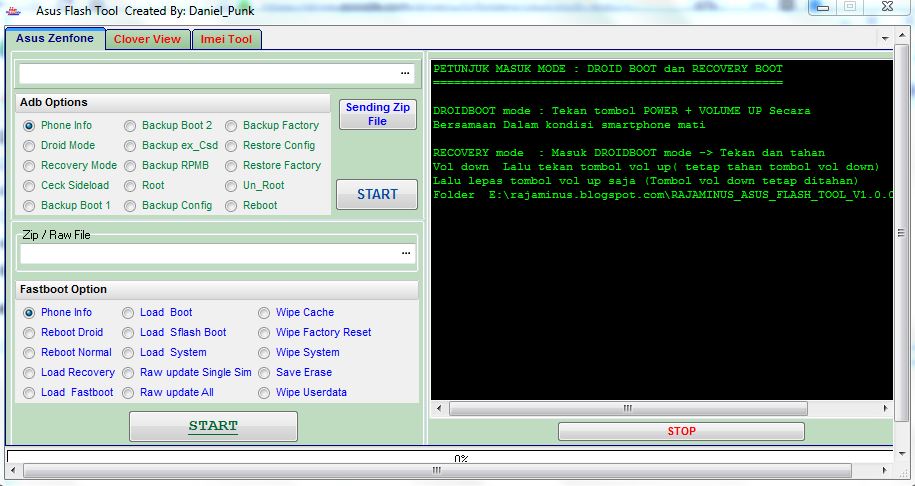Select Load Recovery radio button
915x486 pixels.
[29, 373]
